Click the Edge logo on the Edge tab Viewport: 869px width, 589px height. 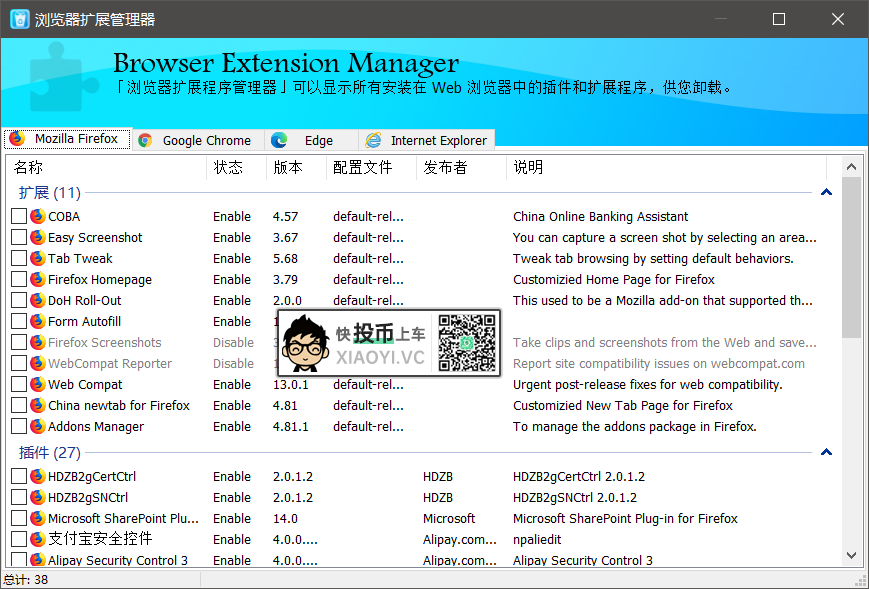pyautogui.click(x=279, y=140)
